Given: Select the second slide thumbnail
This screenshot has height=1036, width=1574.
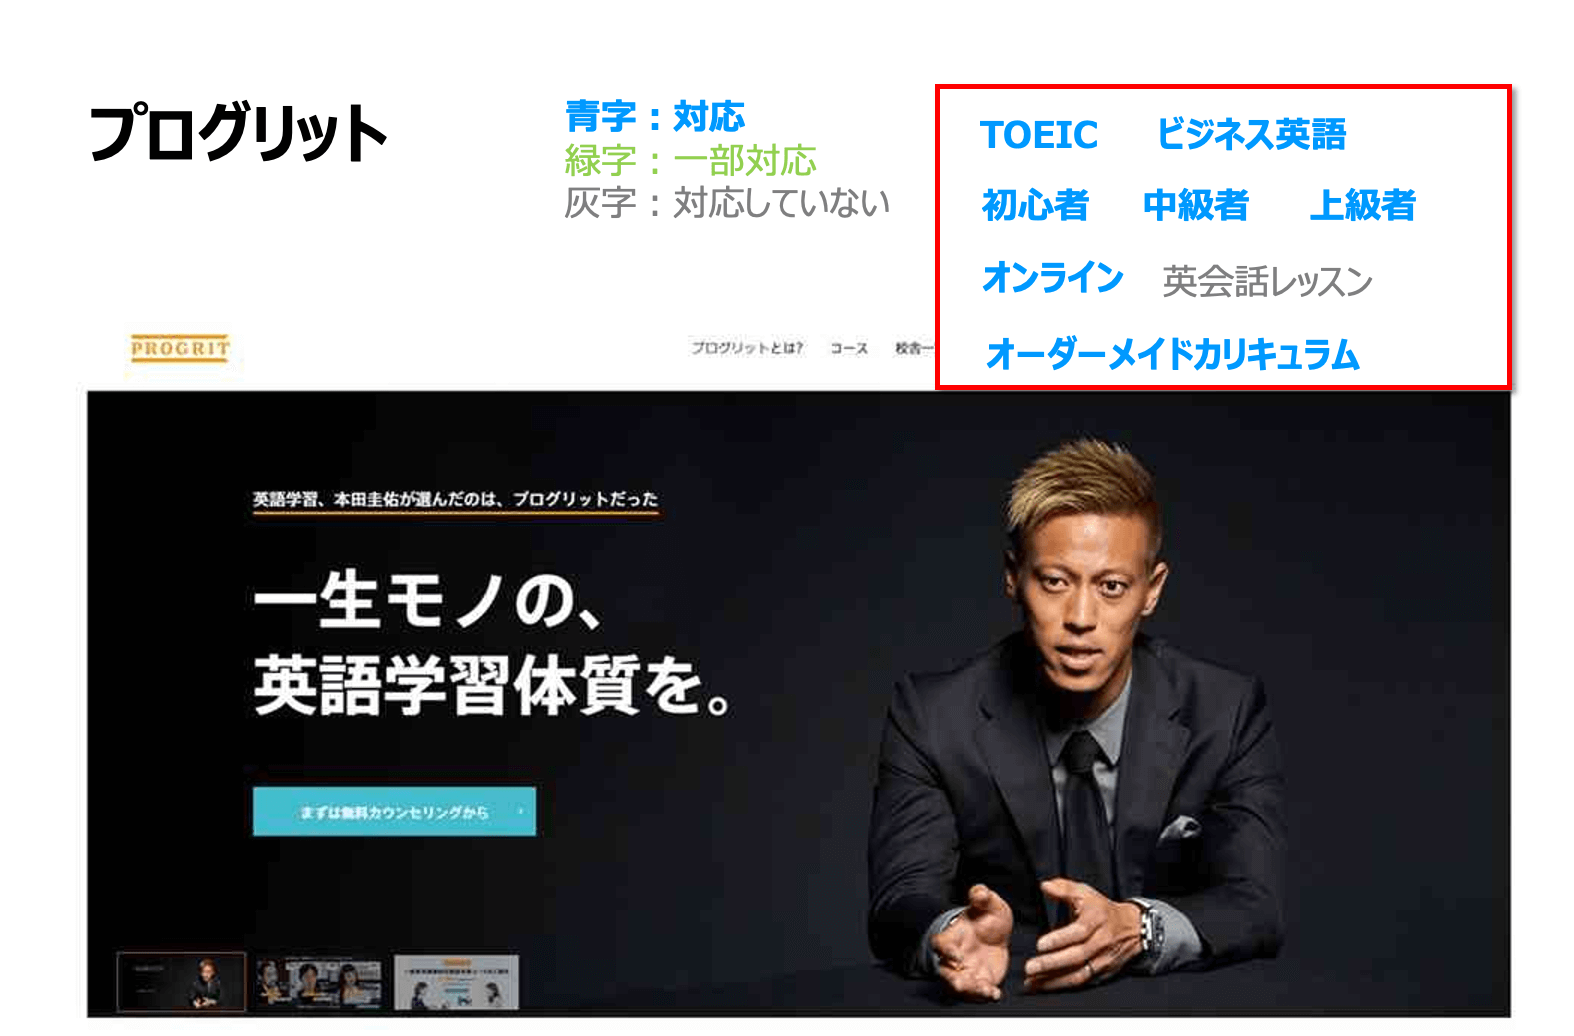Looking at the screenshot, I should pos(319,982).
